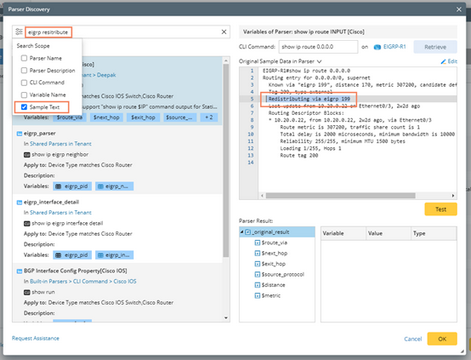Collapse the _original_result tree node
The width and height of the screenshot is (471, 360).
coord(242,232)
